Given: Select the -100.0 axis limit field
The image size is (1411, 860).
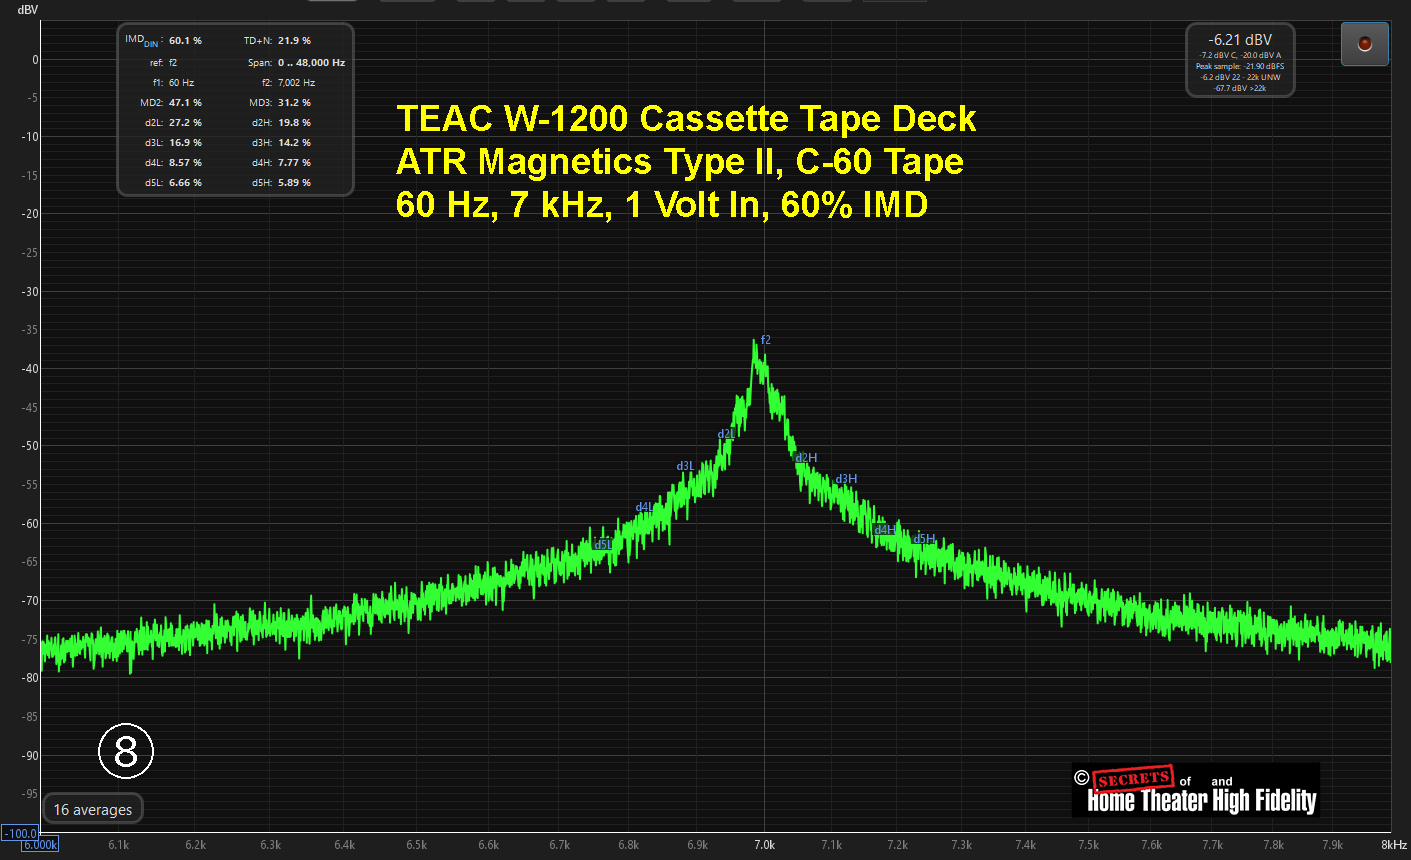Looking at the screenshot, I should [20, 833].
